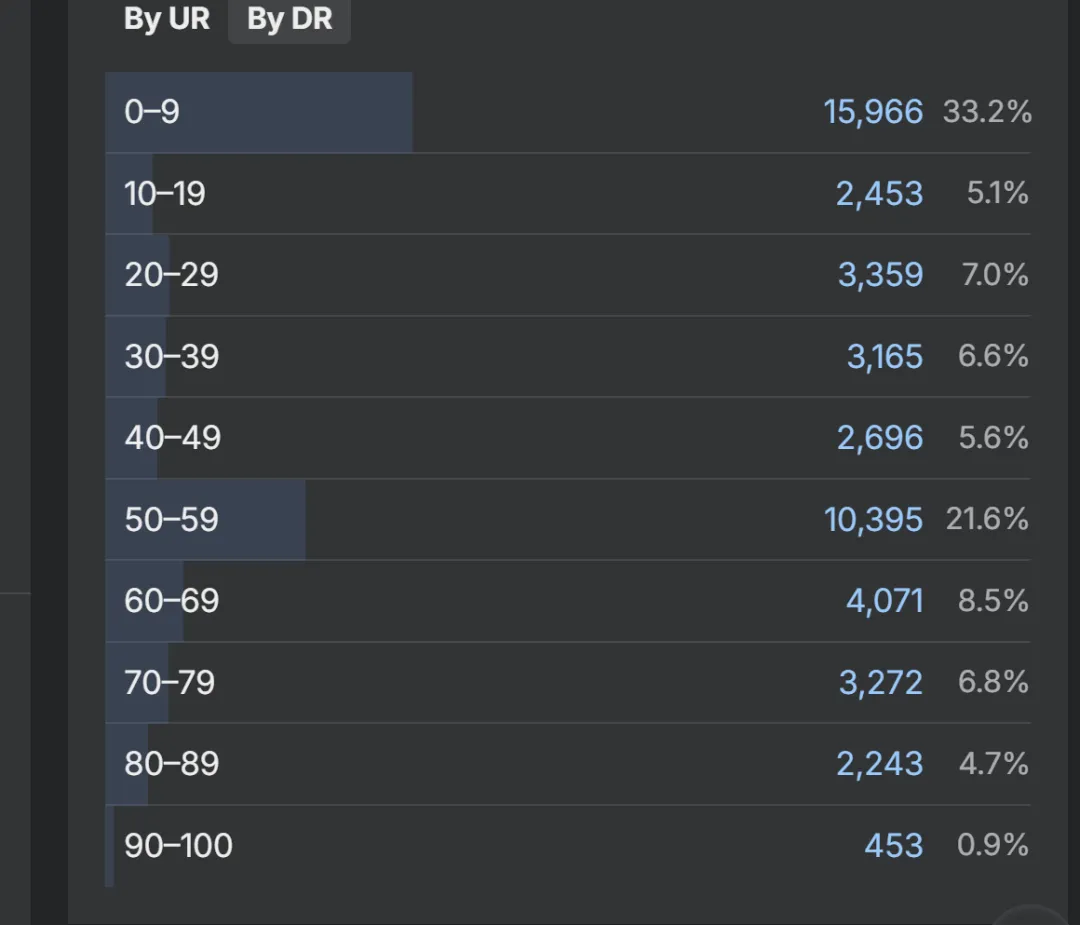
Task: Select the 10–19 range label
Action: pos(165,193)
